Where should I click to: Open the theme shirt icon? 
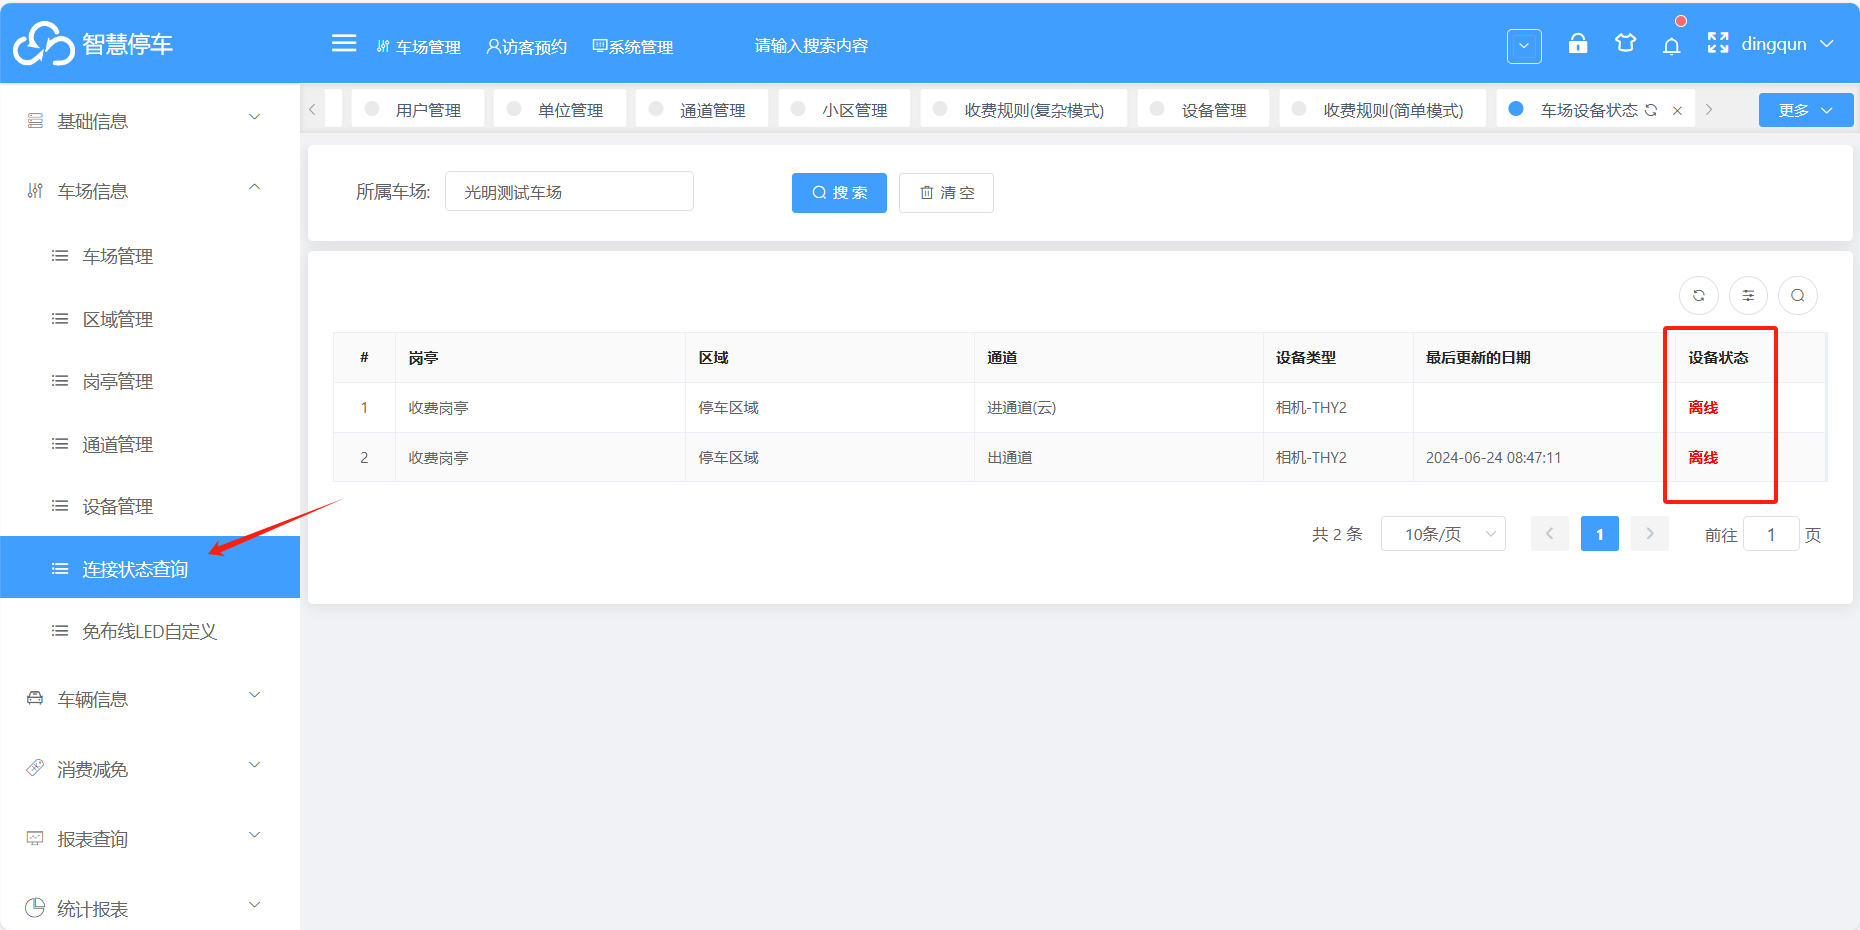click(x=1625, y=43)
